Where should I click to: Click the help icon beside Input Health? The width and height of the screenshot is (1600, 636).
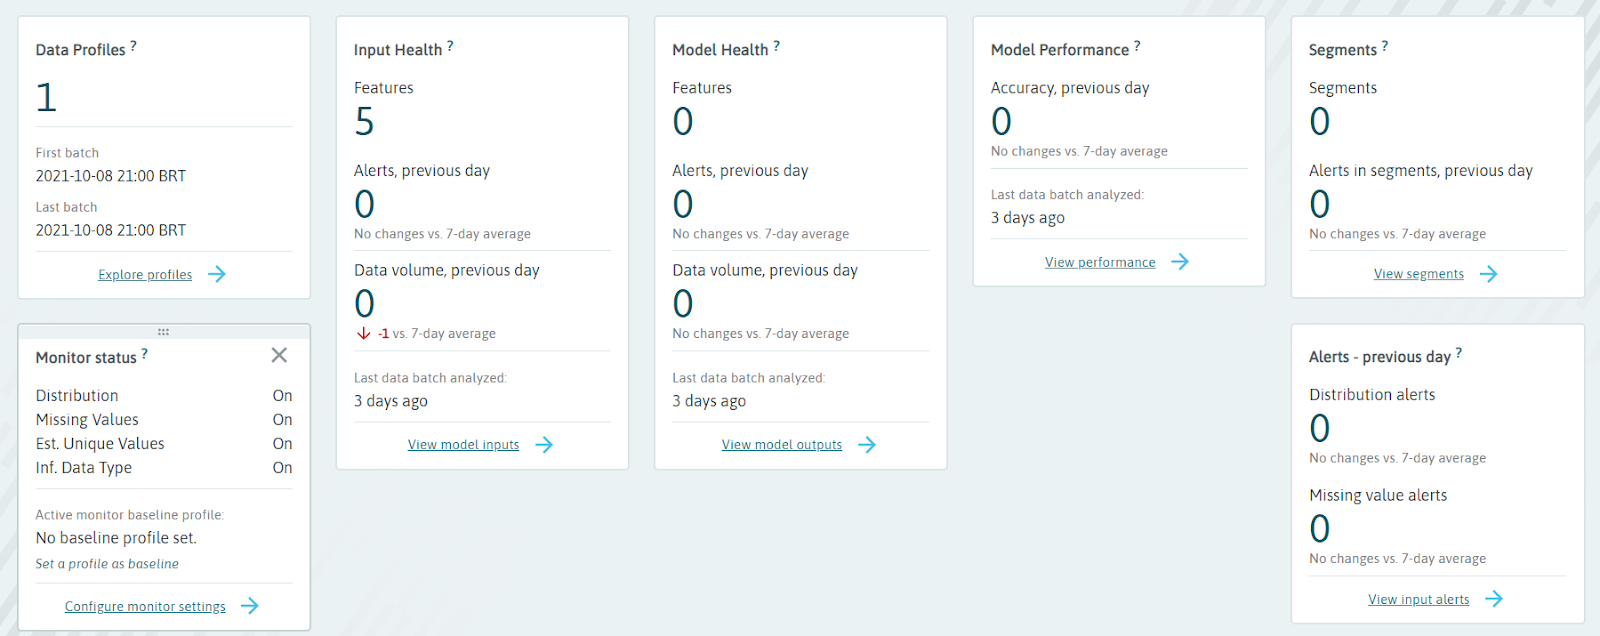[450, 46]
